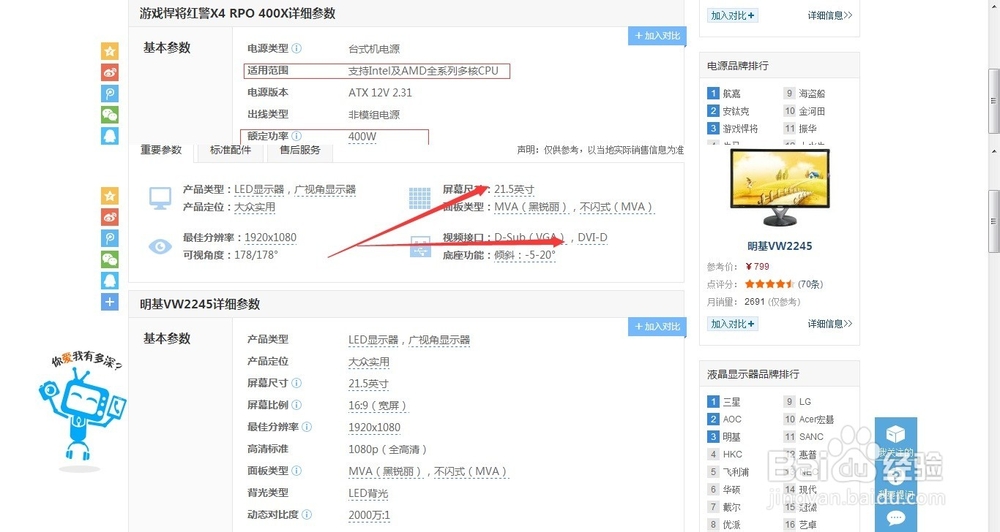Open the chat bubble icon on floating bar
Viewport: 1000px width, 532px height.
coord(895,518)
